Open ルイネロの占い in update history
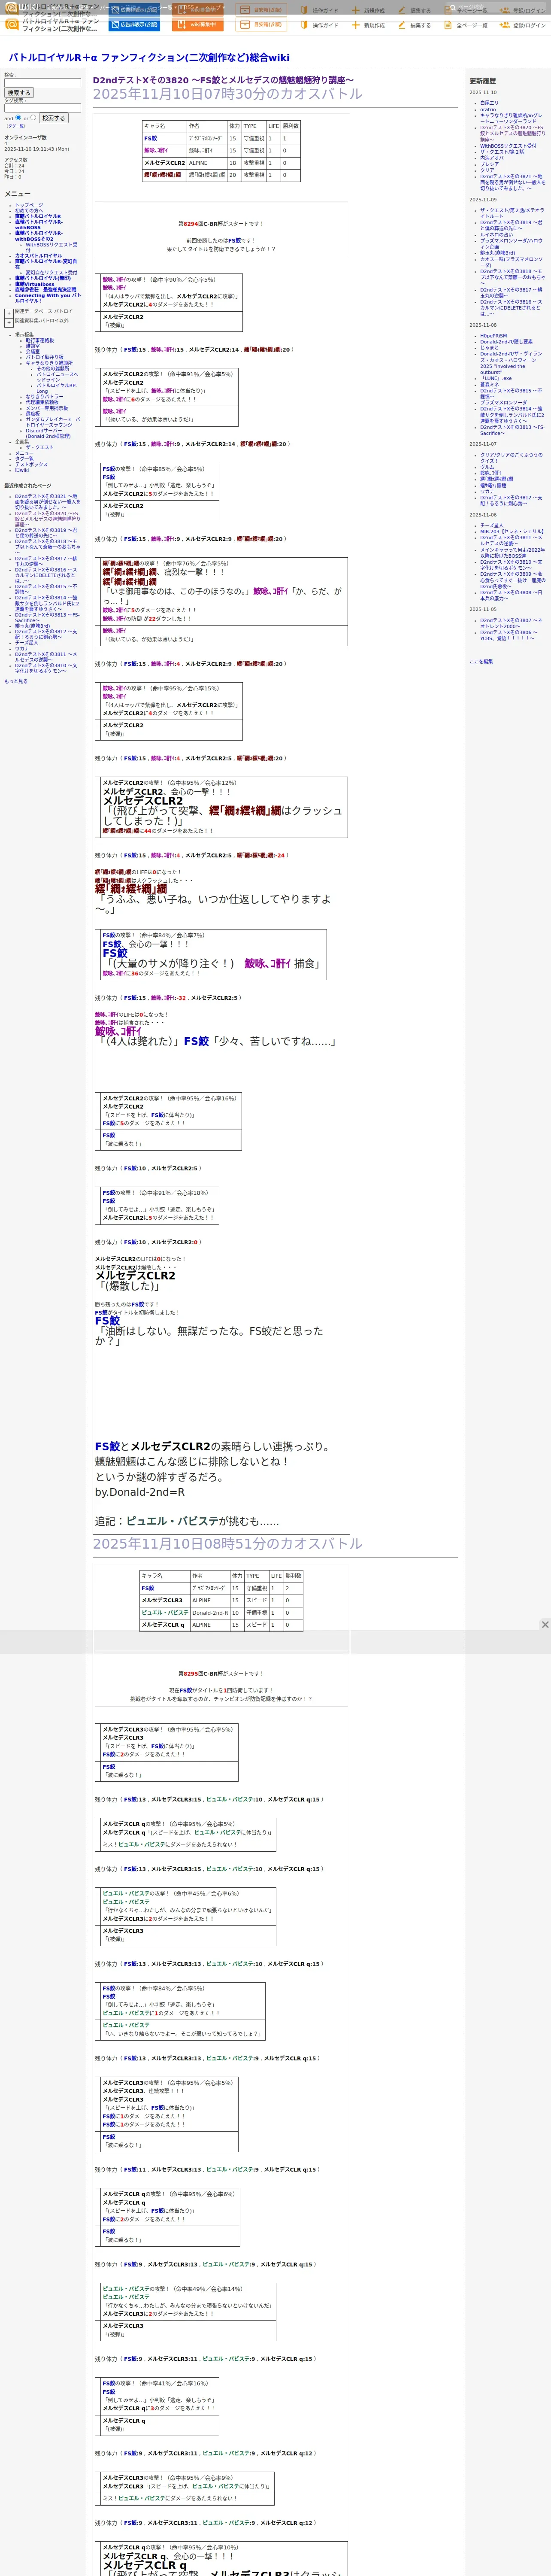Viewport: 551px width, 2576px height. 496,234
